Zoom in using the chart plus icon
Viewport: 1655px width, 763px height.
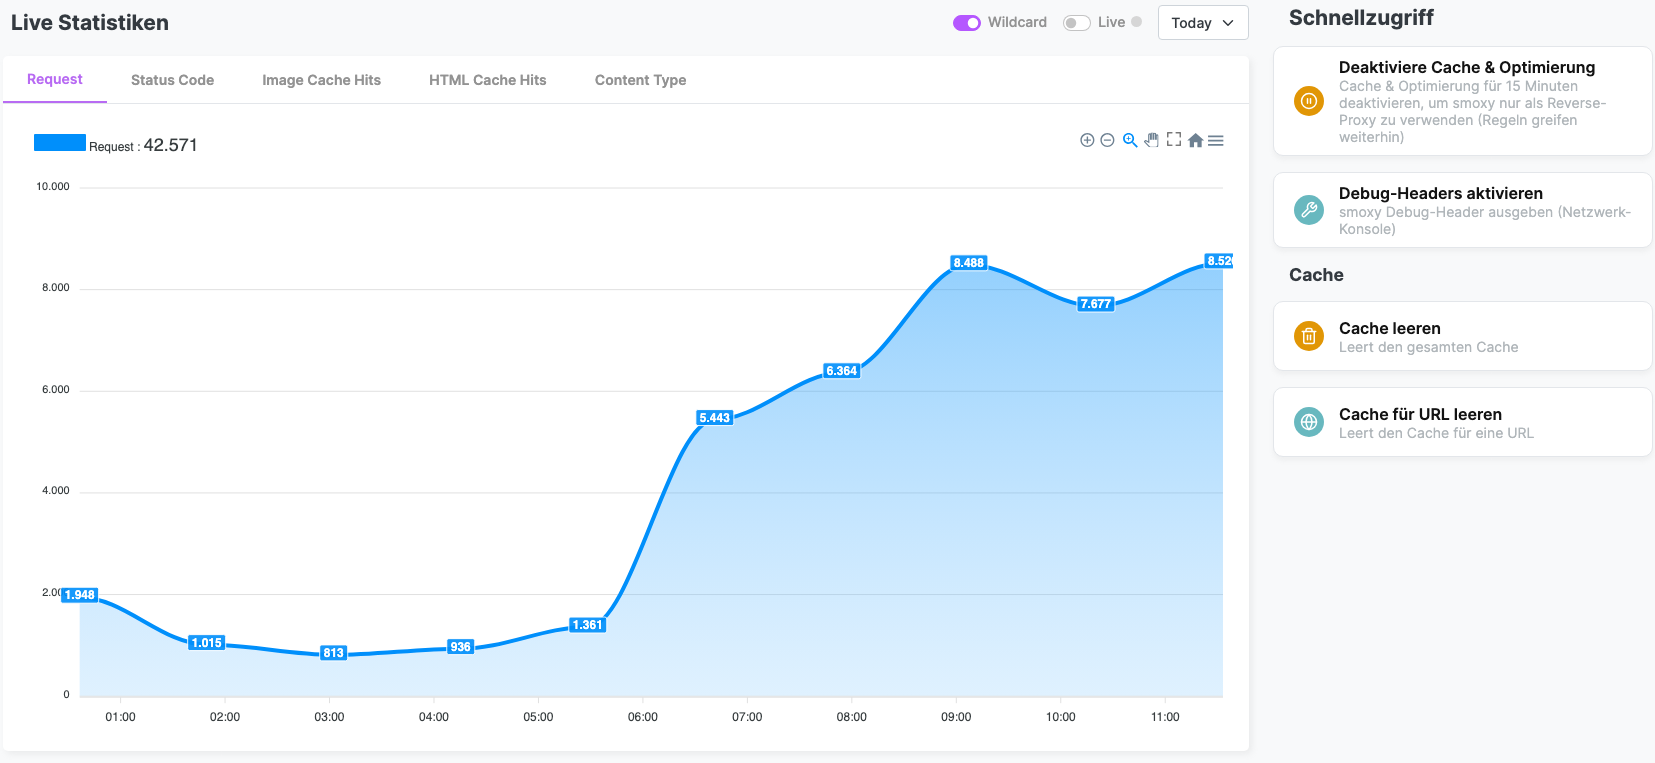[1087, 140]
